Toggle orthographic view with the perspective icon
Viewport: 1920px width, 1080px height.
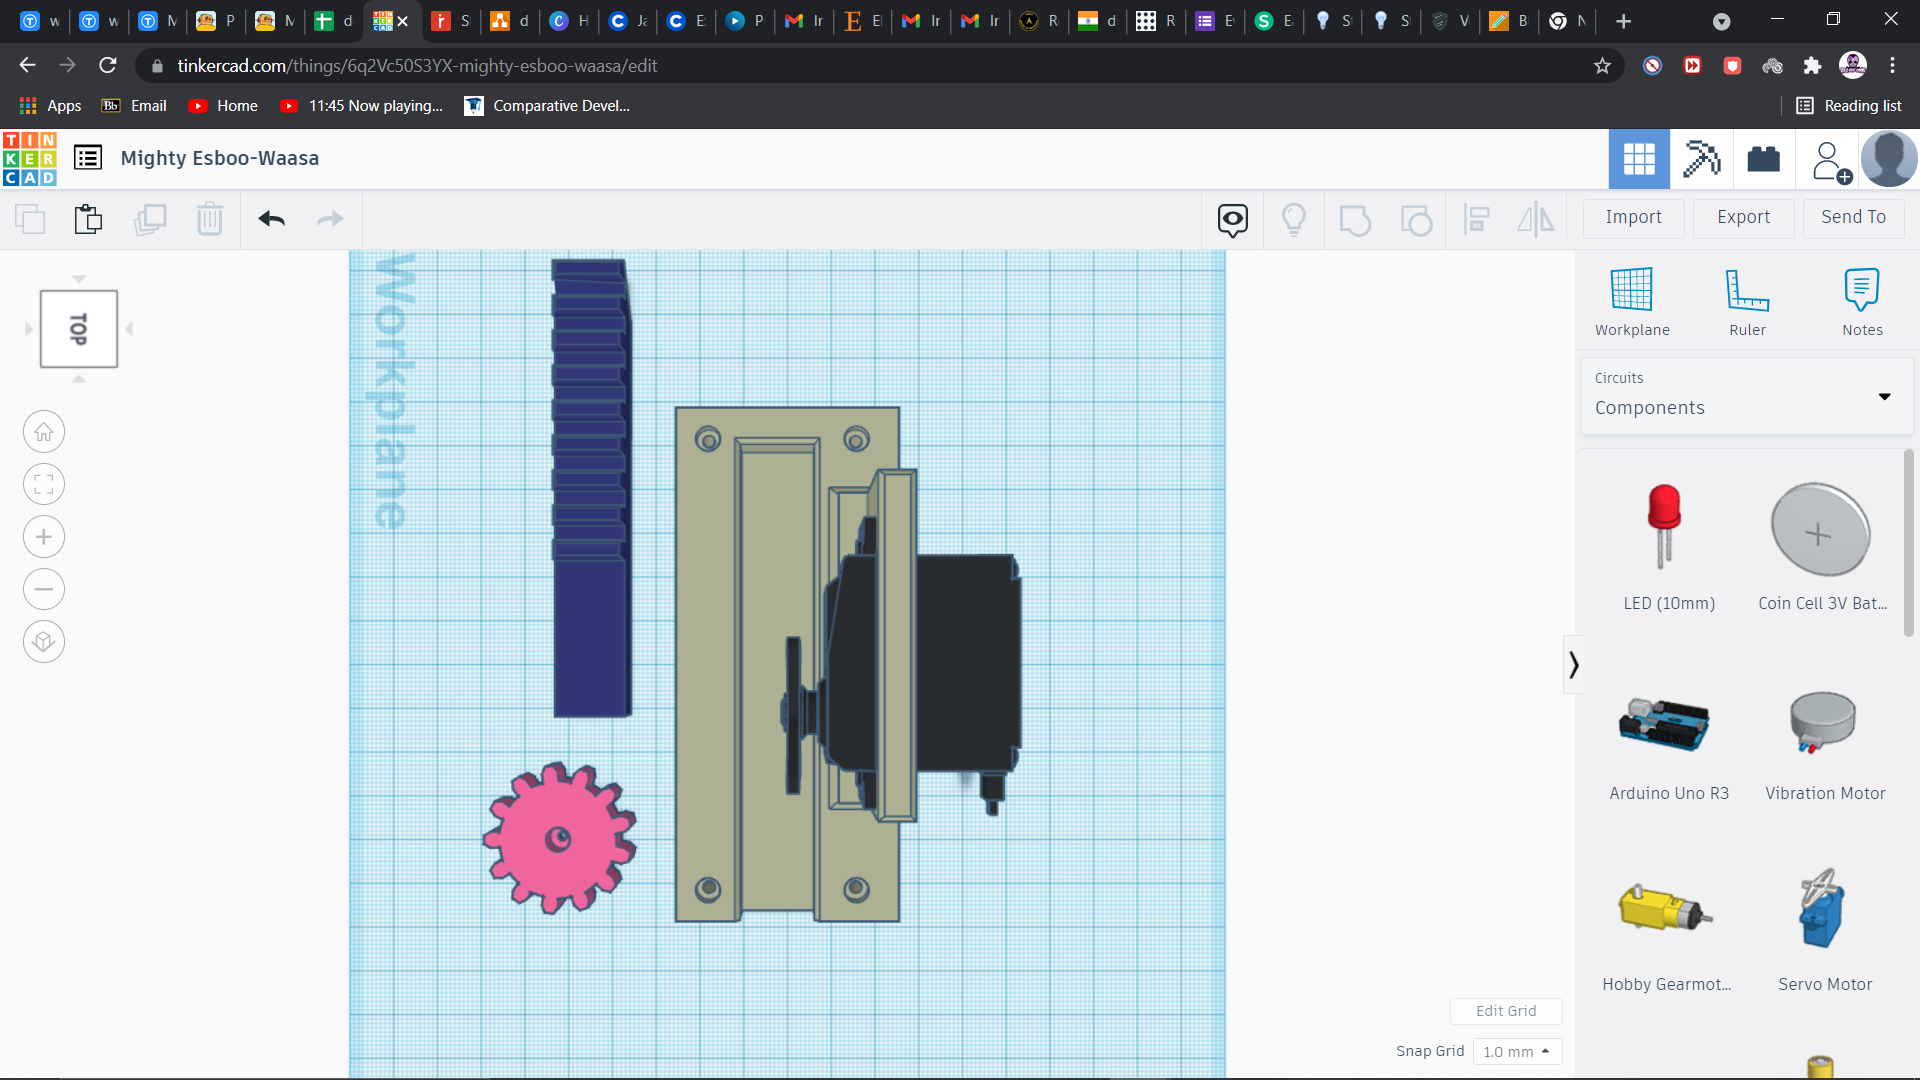(x=43, y=641)
